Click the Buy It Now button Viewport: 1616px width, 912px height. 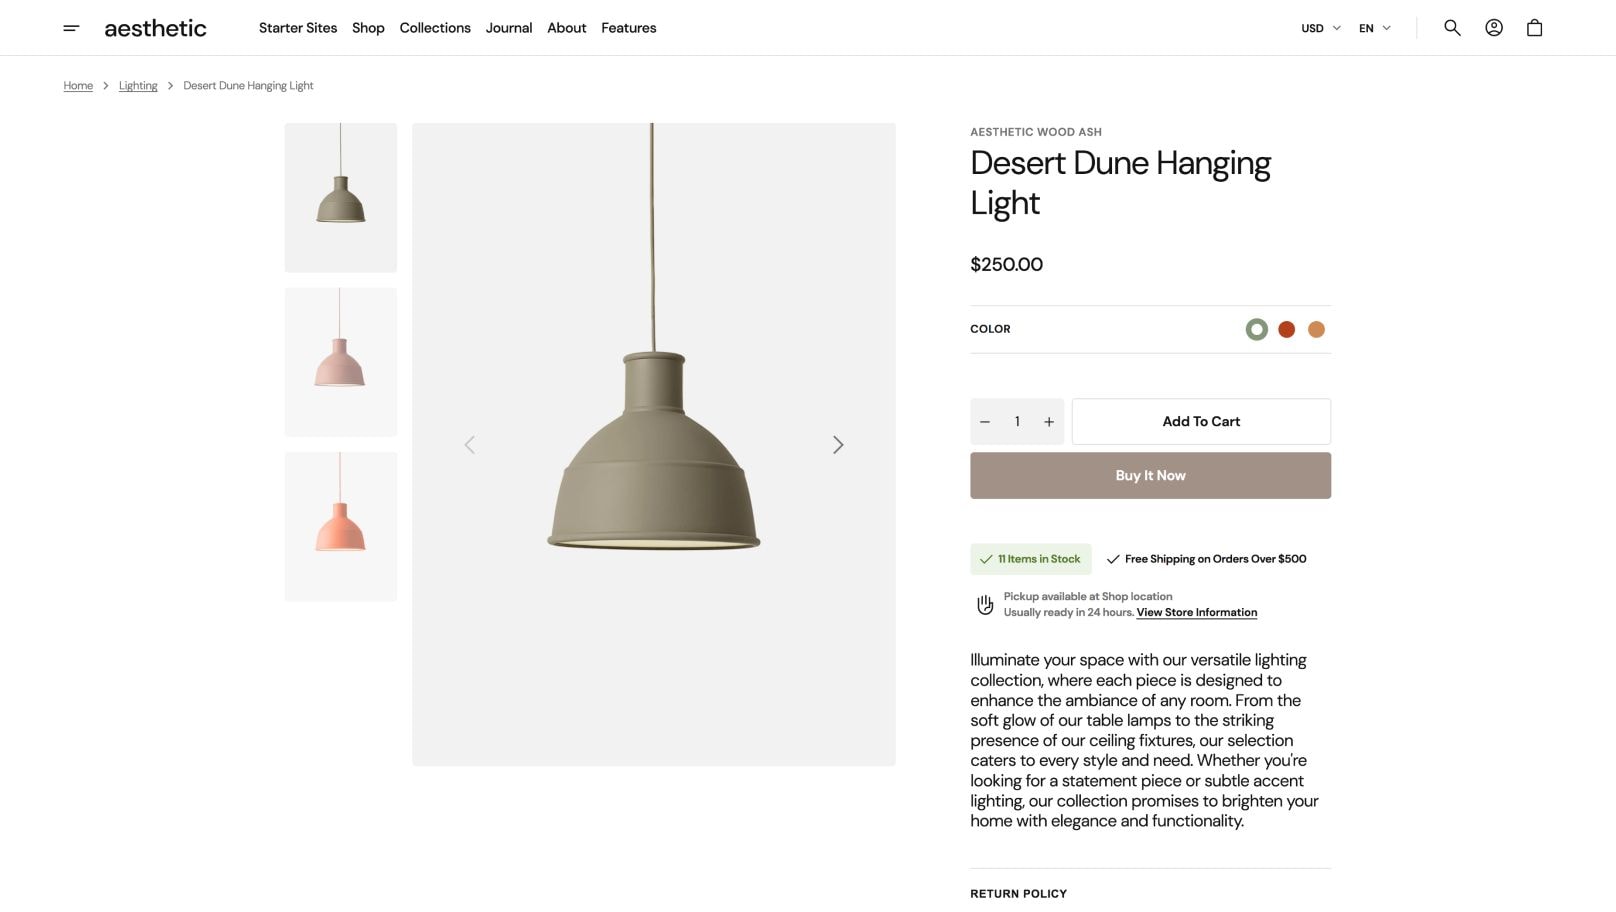(1150, 476)
